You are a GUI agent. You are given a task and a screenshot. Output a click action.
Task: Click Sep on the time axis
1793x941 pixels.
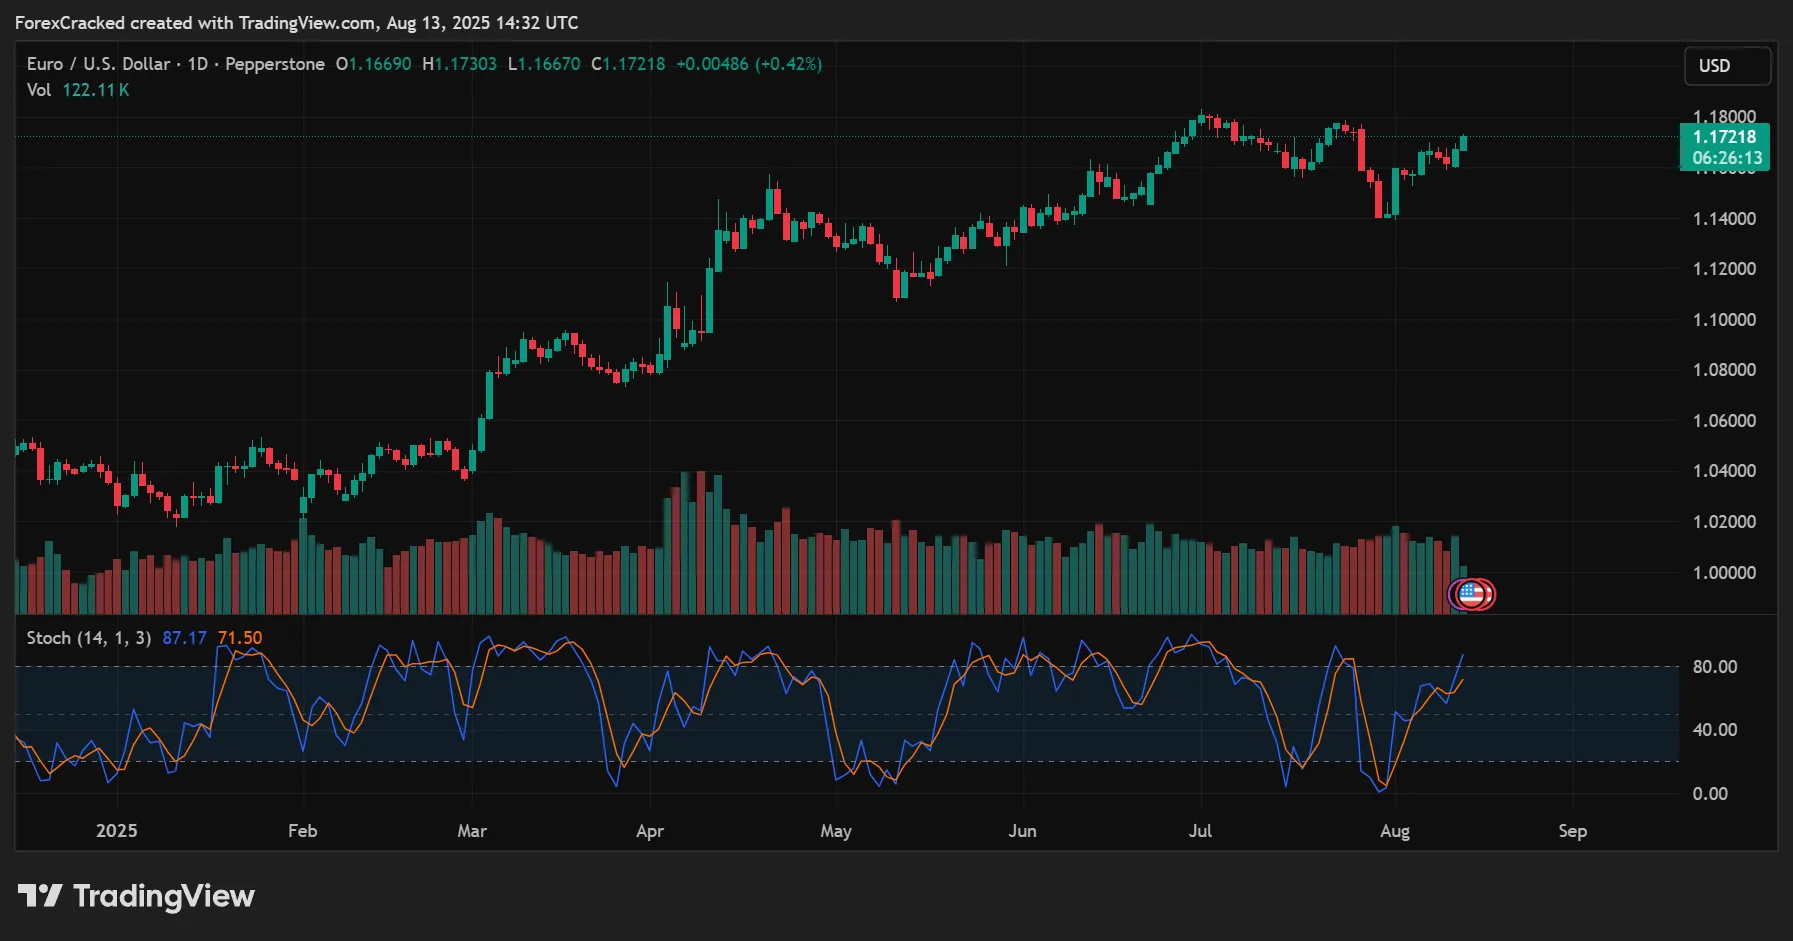point(1572,830)
